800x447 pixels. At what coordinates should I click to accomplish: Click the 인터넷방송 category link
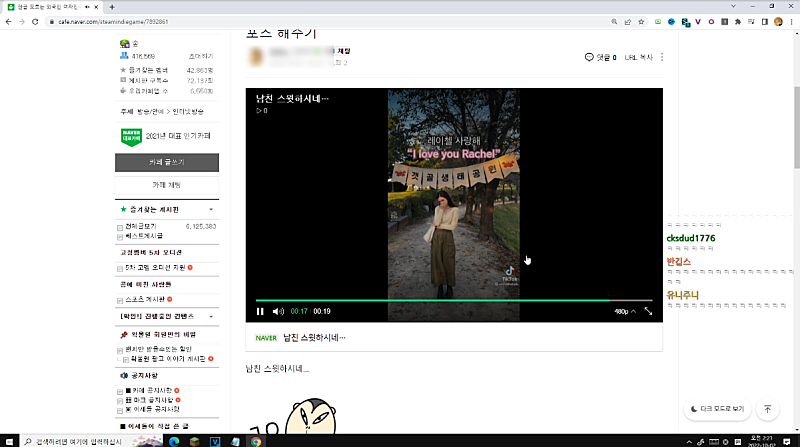point(188,111)
